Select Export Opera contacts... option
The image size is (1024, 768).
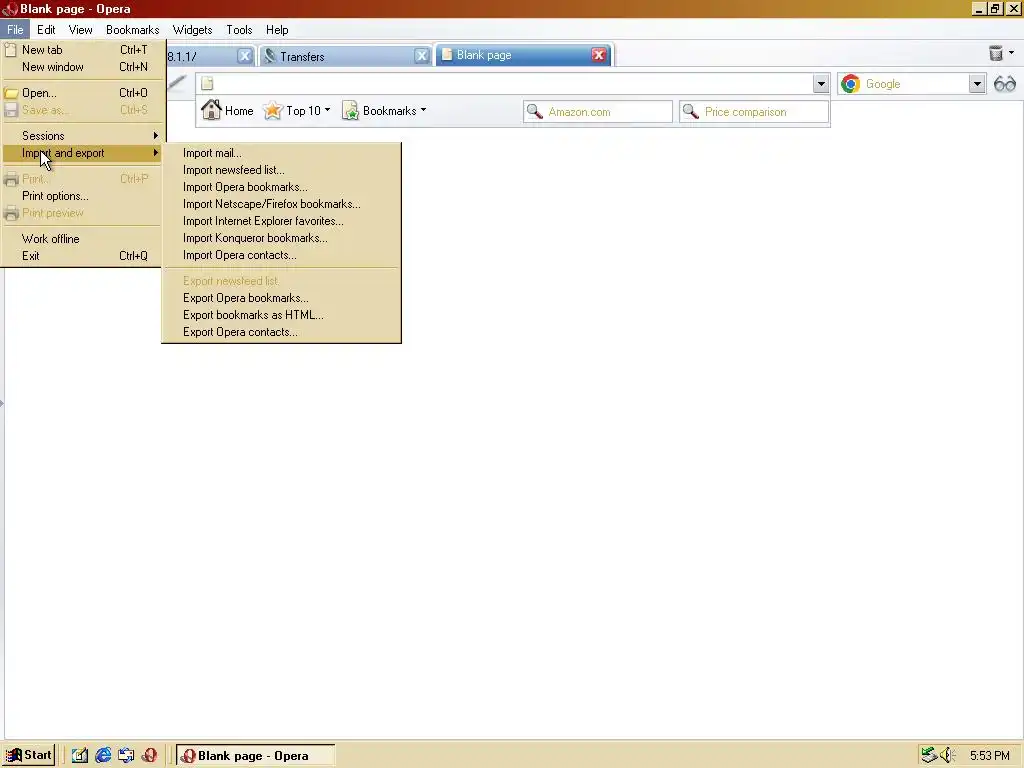pyautogui.click(x=281, y=332)
